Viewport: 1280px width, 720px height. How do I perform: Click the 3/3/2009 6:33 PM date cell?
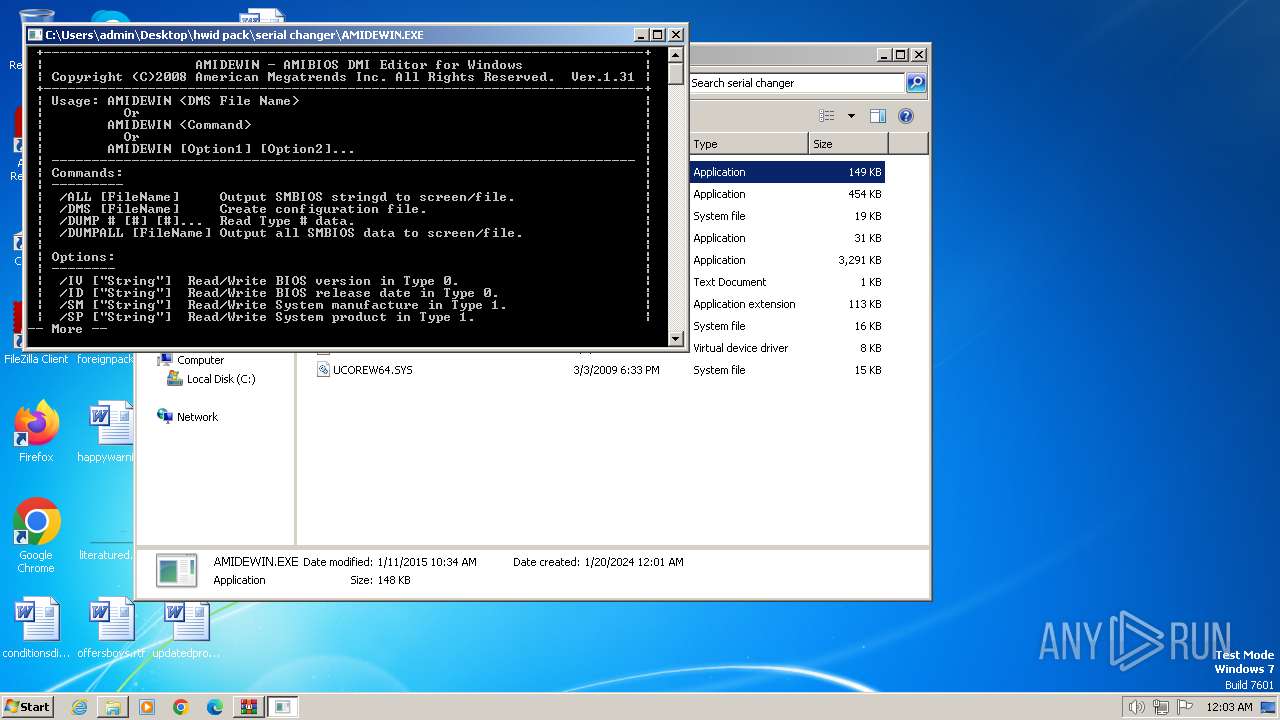[616, 370]
